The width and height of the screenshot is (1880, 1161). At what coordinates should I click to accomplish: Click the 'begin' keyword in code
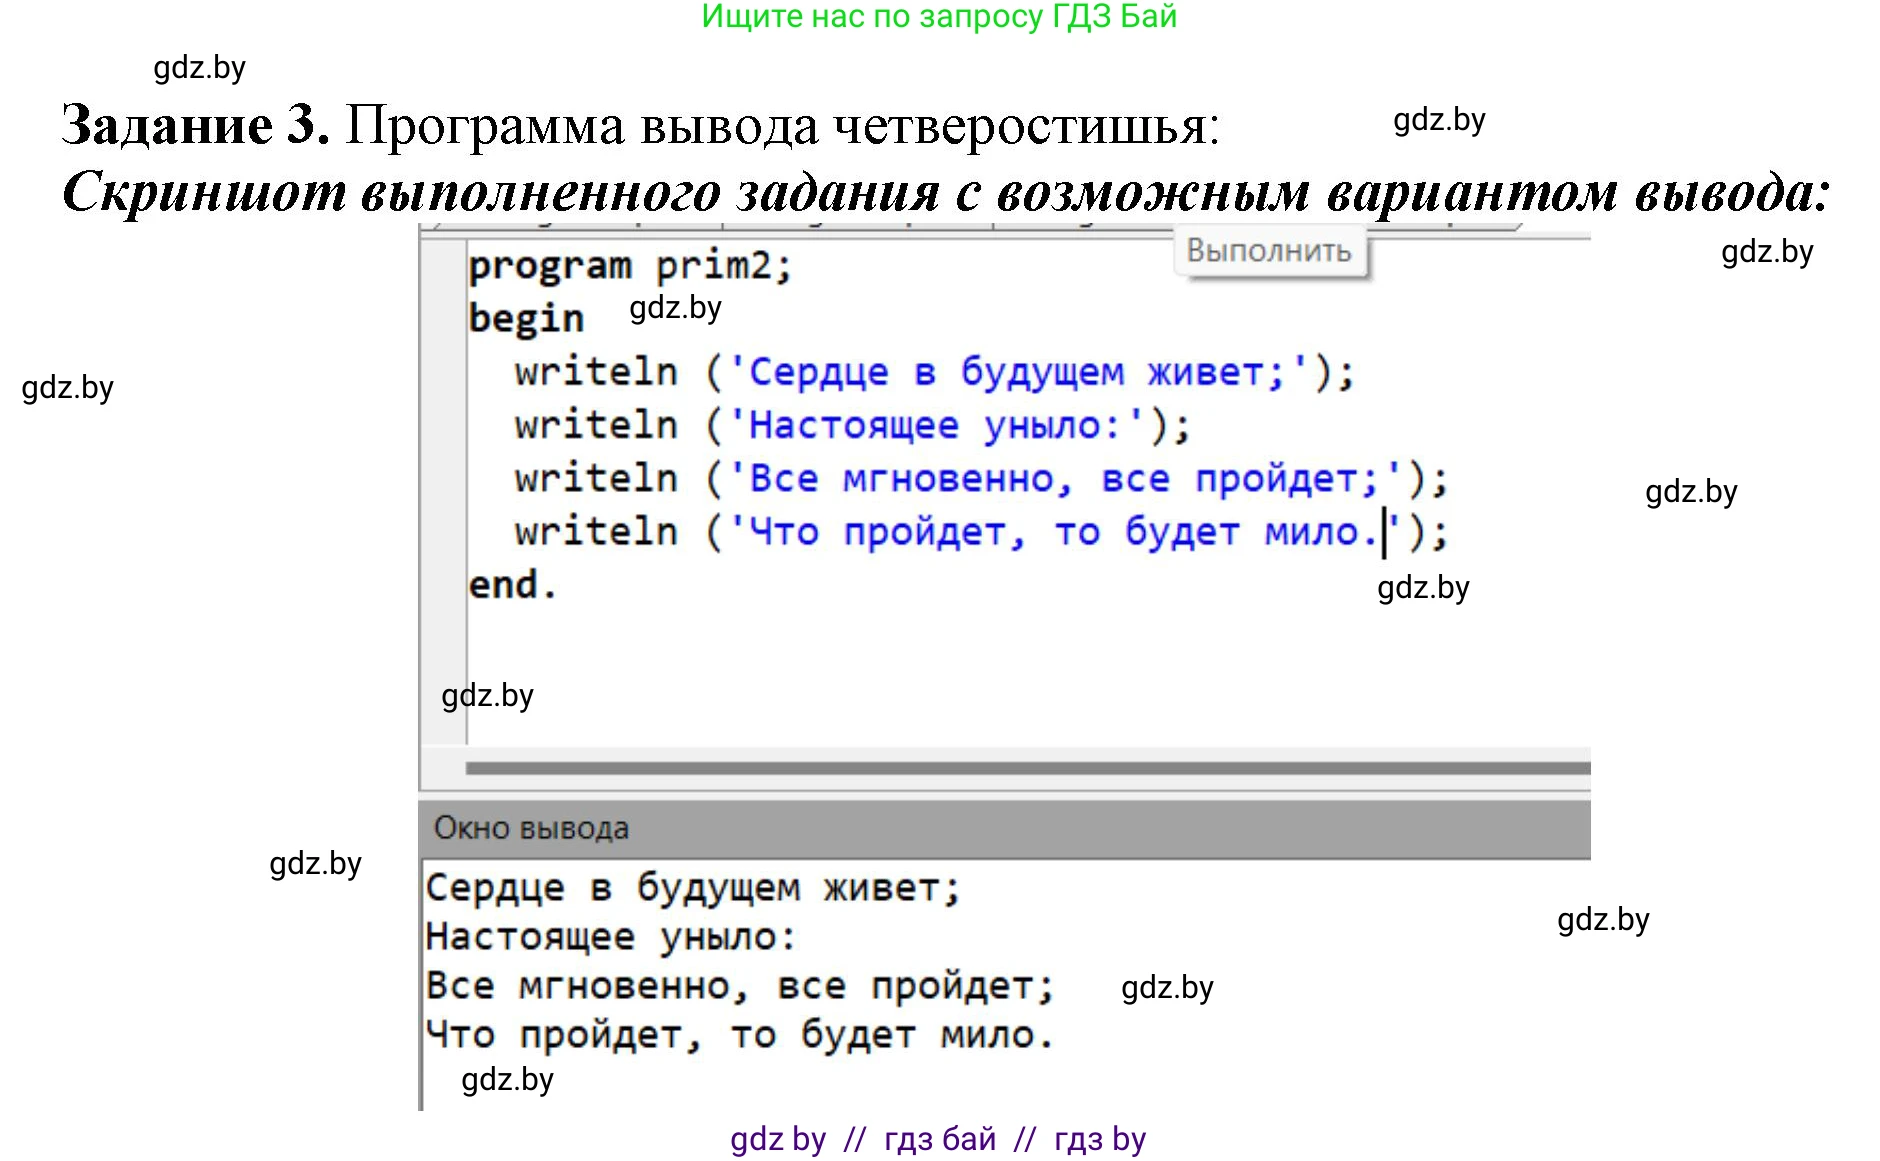[x=526, y=319]
